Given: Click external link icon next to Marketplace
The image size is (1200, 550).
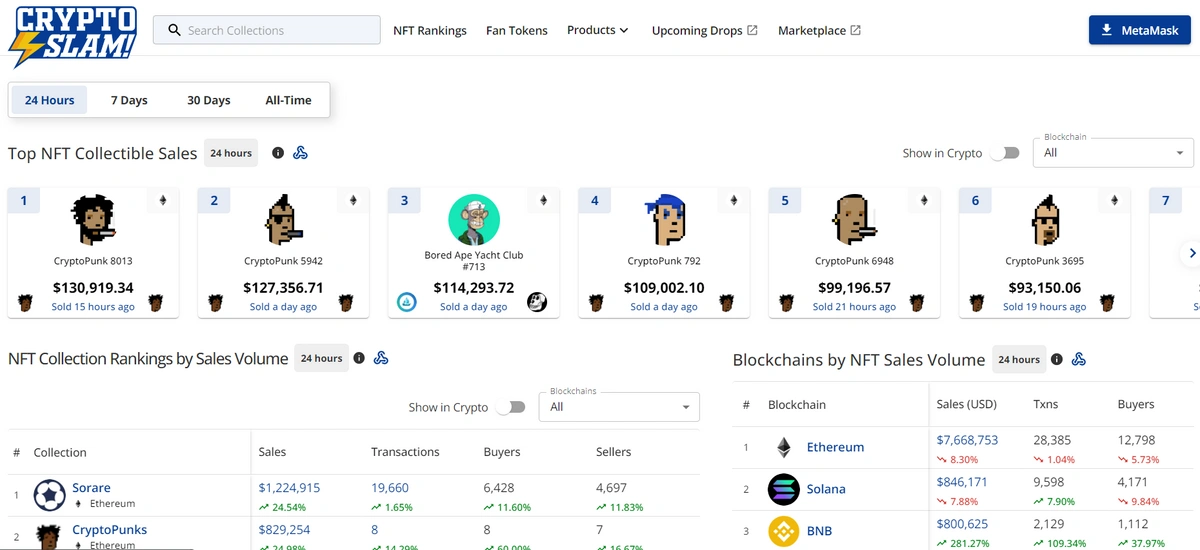Looking at the screenshot, I should point(855,31).
